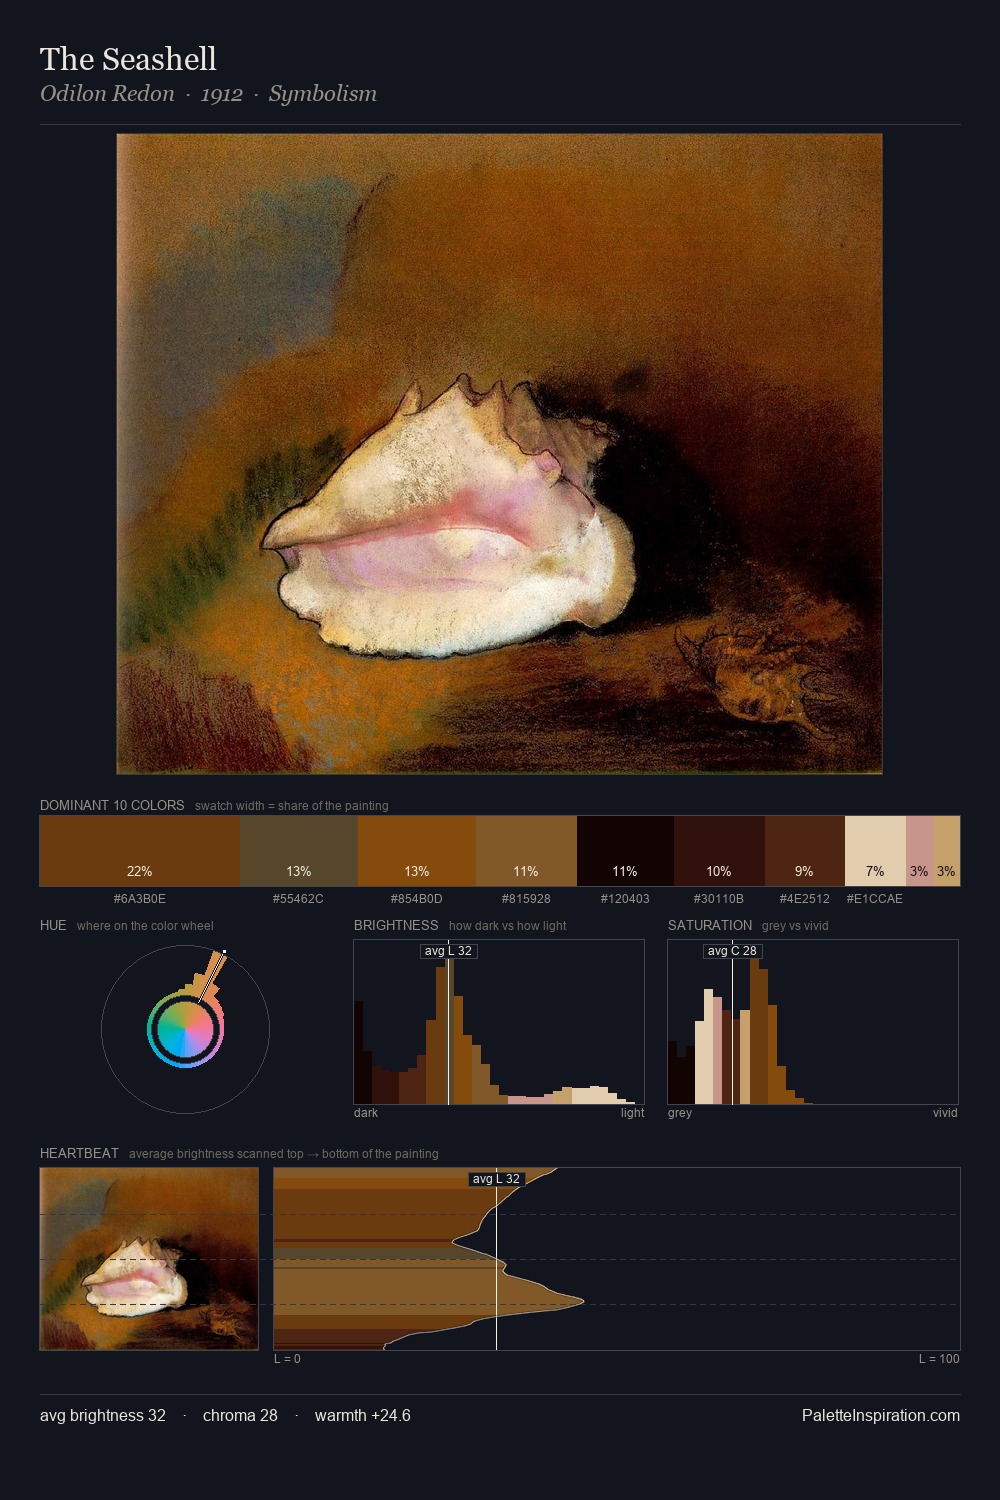The height and width of the screenshot is (1500, 1000).
Task: Click the "#E1CCAE" hex label
Action: (875, 899)
